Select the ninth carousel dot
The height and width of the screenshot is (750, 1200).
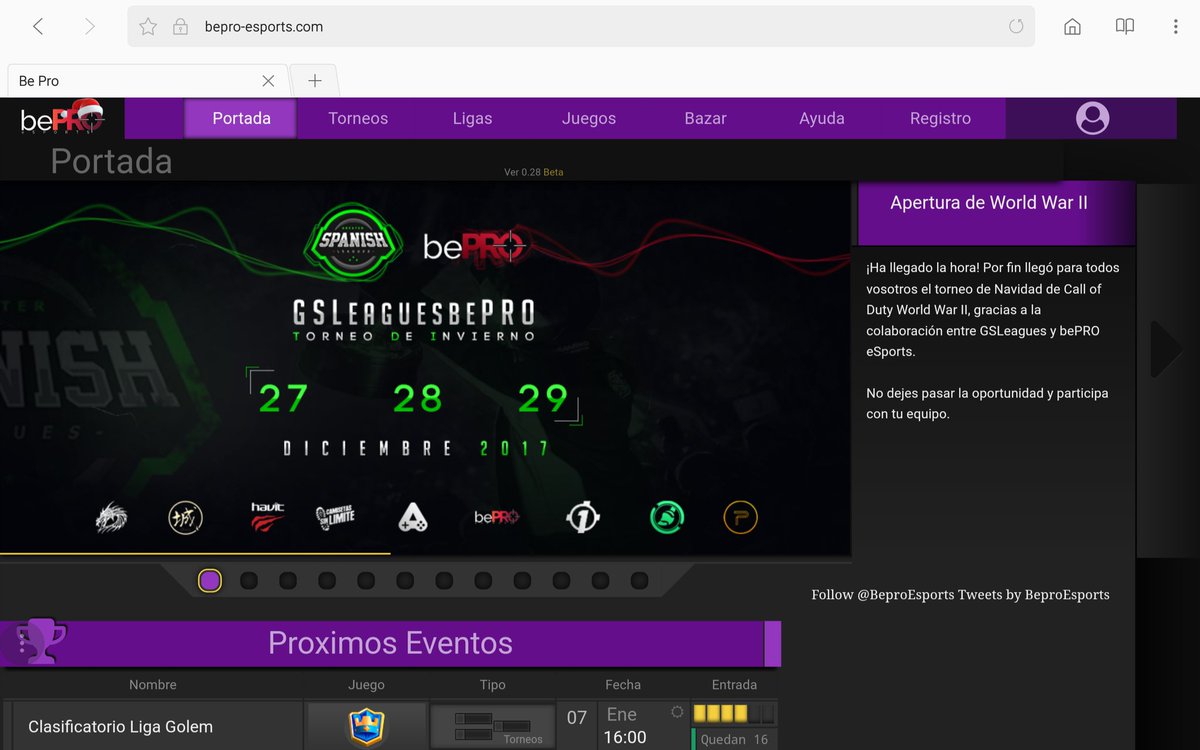click(522, 581)
